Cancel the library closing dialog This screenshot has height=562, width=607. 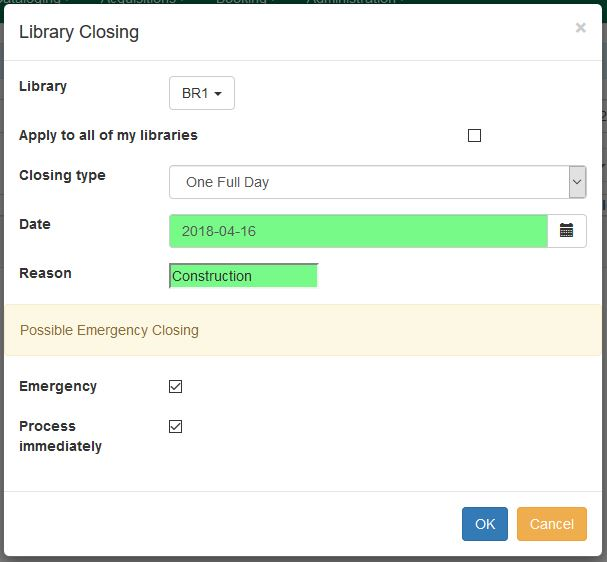pyautogui.click(x=551, y=524)
